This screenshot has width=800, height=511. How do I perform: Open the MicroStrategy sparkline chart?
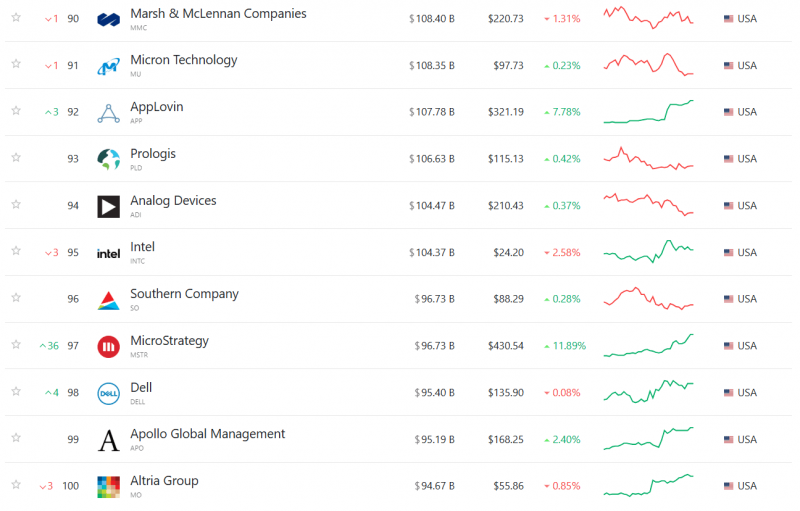point(648,345)
